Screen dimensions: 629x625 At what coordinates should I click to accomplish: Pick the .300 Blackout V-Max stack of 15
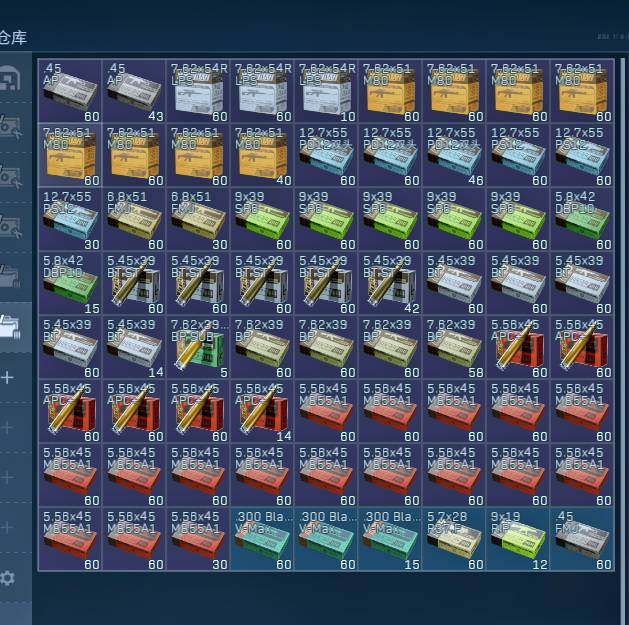click(390, 539)
